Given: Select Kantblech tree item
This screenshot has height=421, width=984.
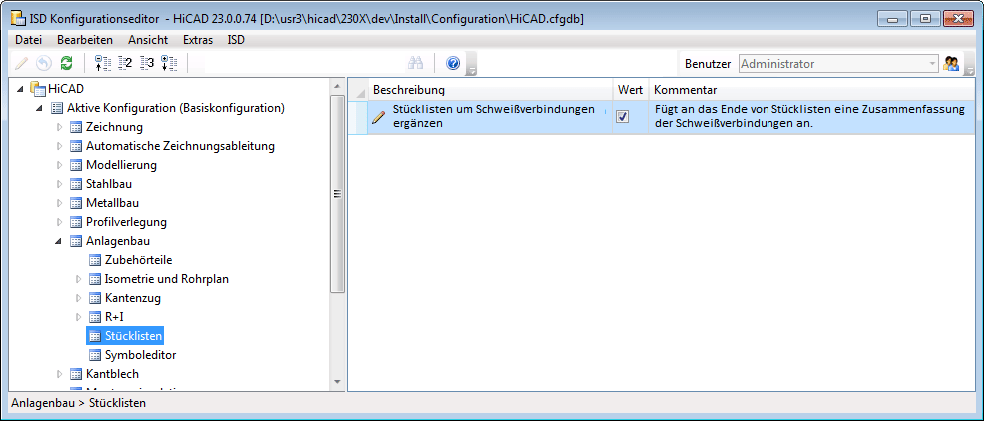Looking at the screenshot, I should click(x=112, y=374).
